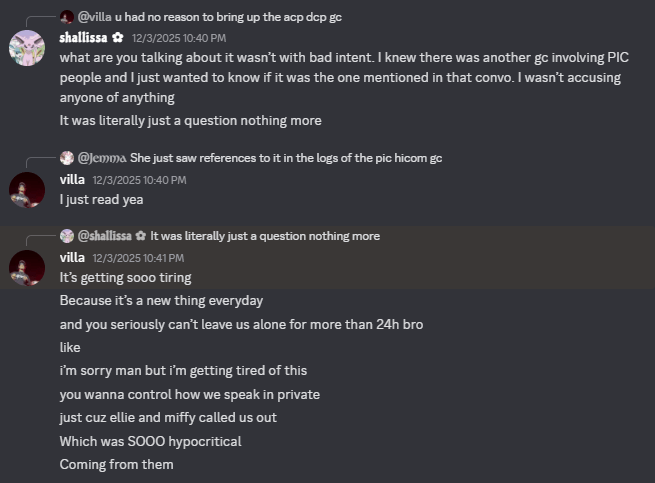The image size is (655, 483).
Task: Open the @Jemma mention in the reply preview
Action: pyautogui.click(x=101, y=158)
